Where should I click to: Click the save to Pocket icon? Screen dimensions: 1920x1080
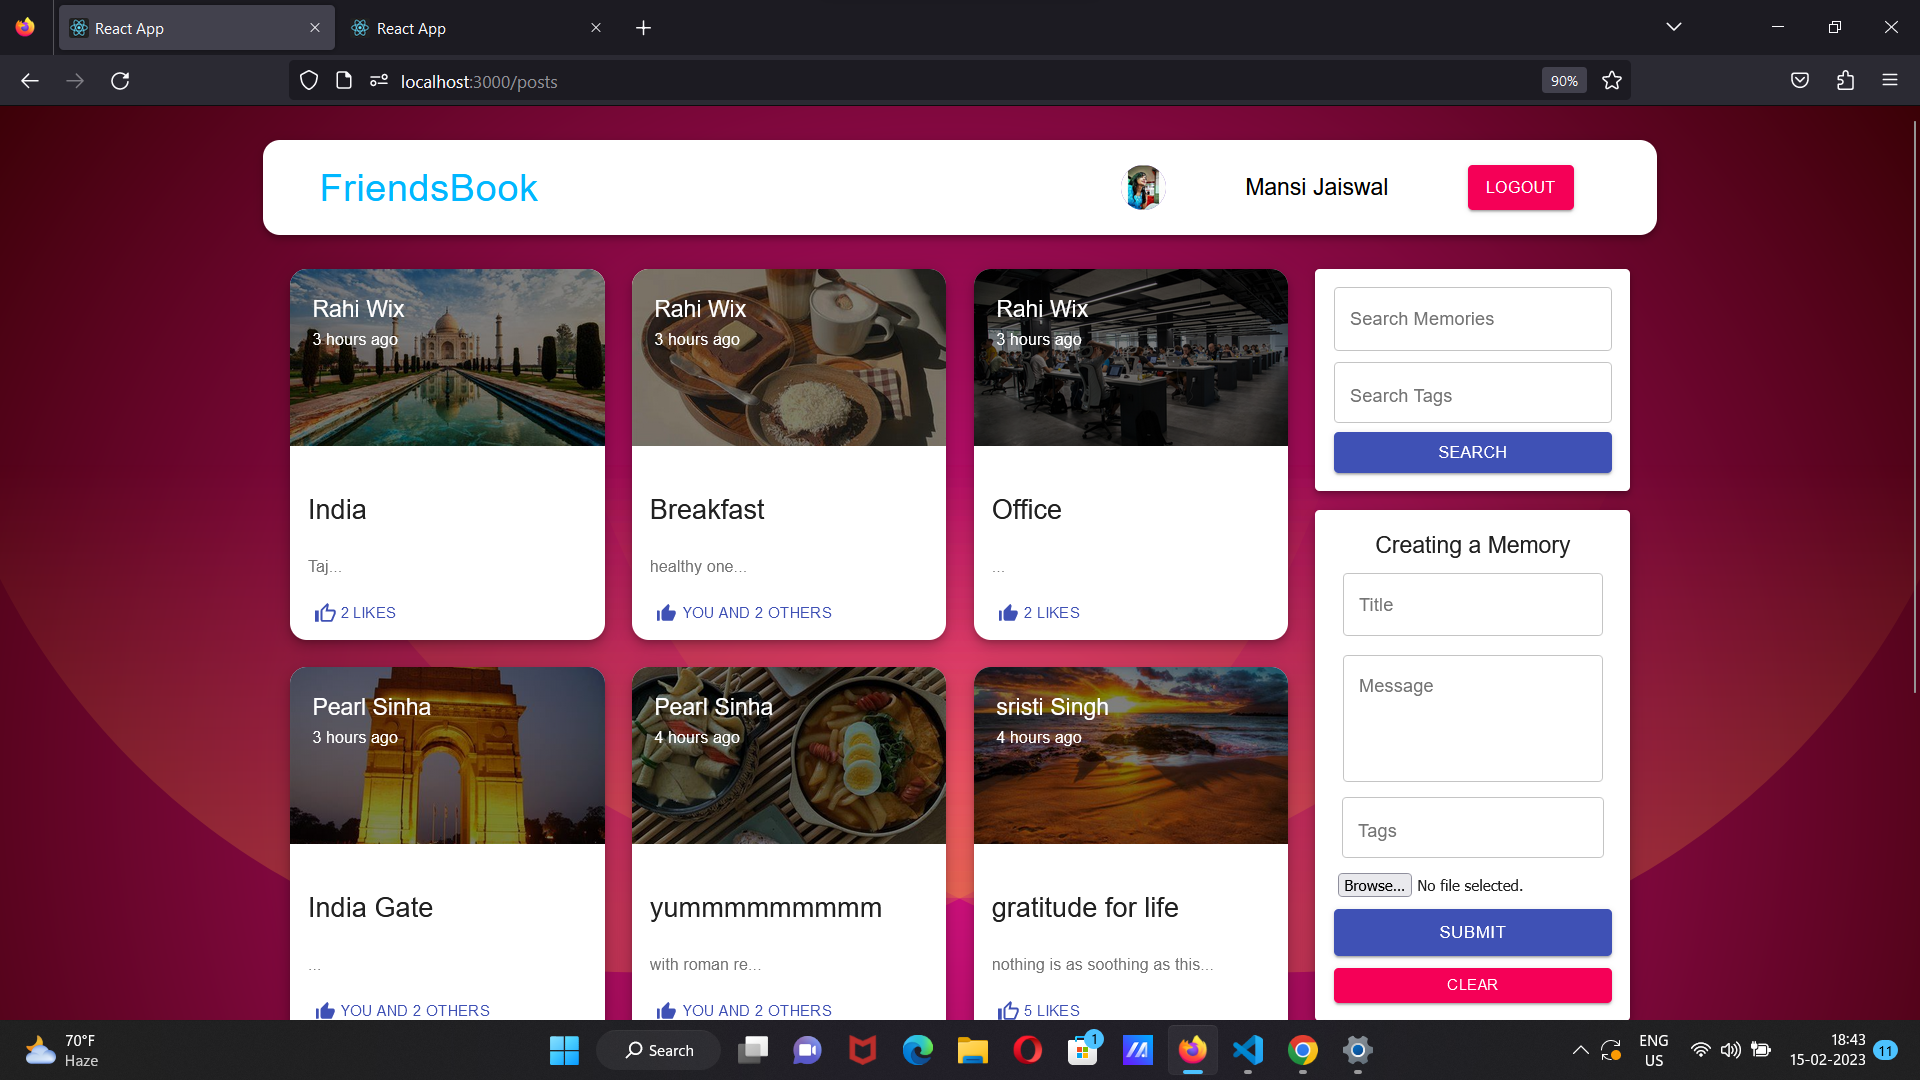tap(1799, 80)
